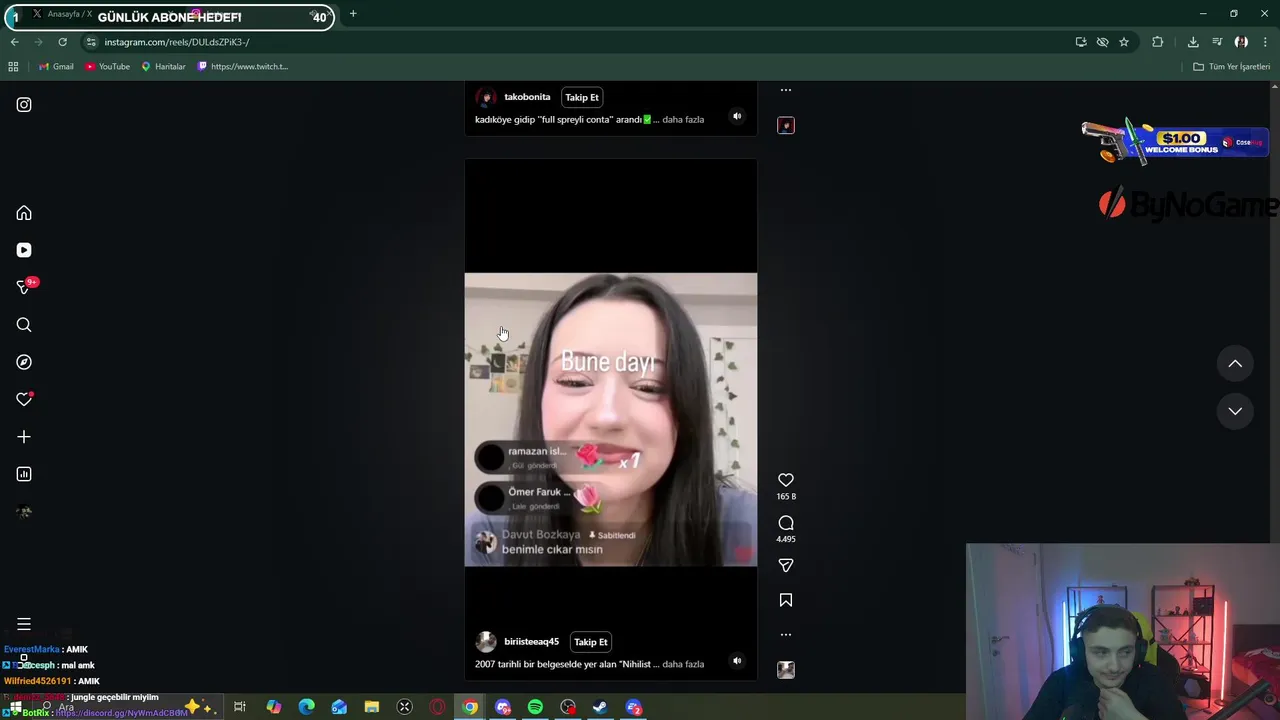
Task: Open Explore compass icon in sidebar
Action: 24,362
